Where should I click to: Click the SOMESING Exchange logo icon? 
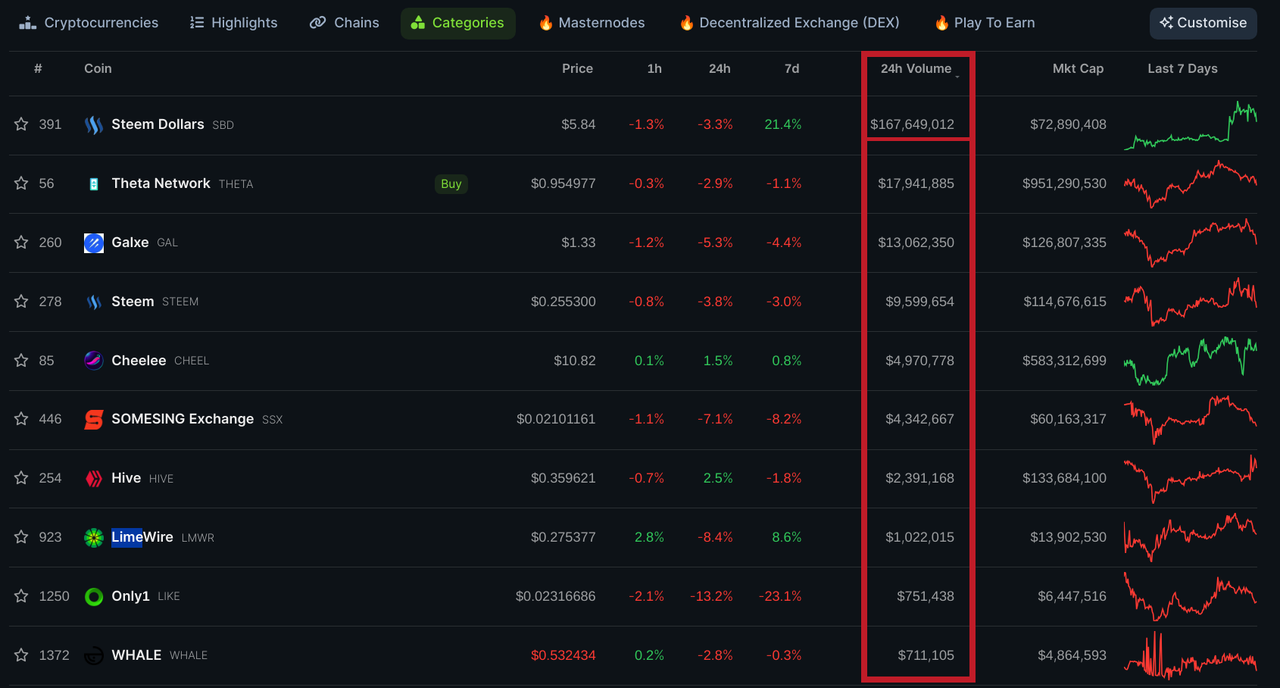point(94,420)
